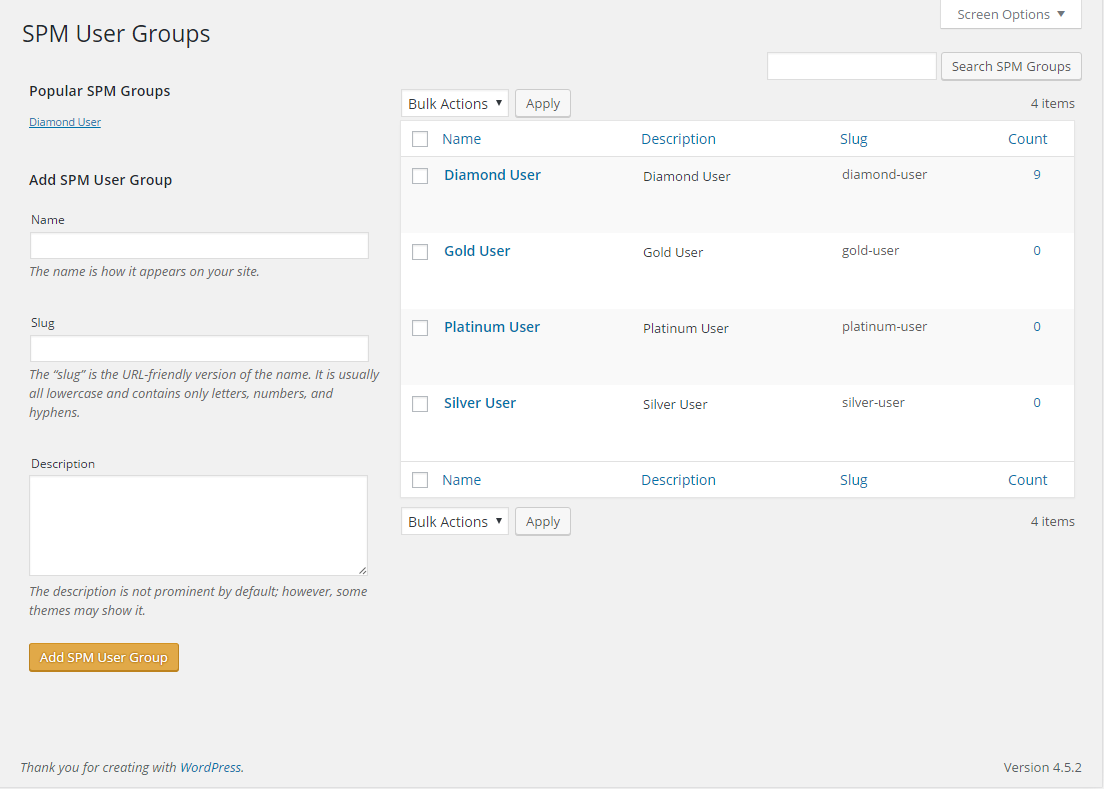Click Diamond User count of 9
Screen dimensions: 1104x789
[x=1036, y=175]
